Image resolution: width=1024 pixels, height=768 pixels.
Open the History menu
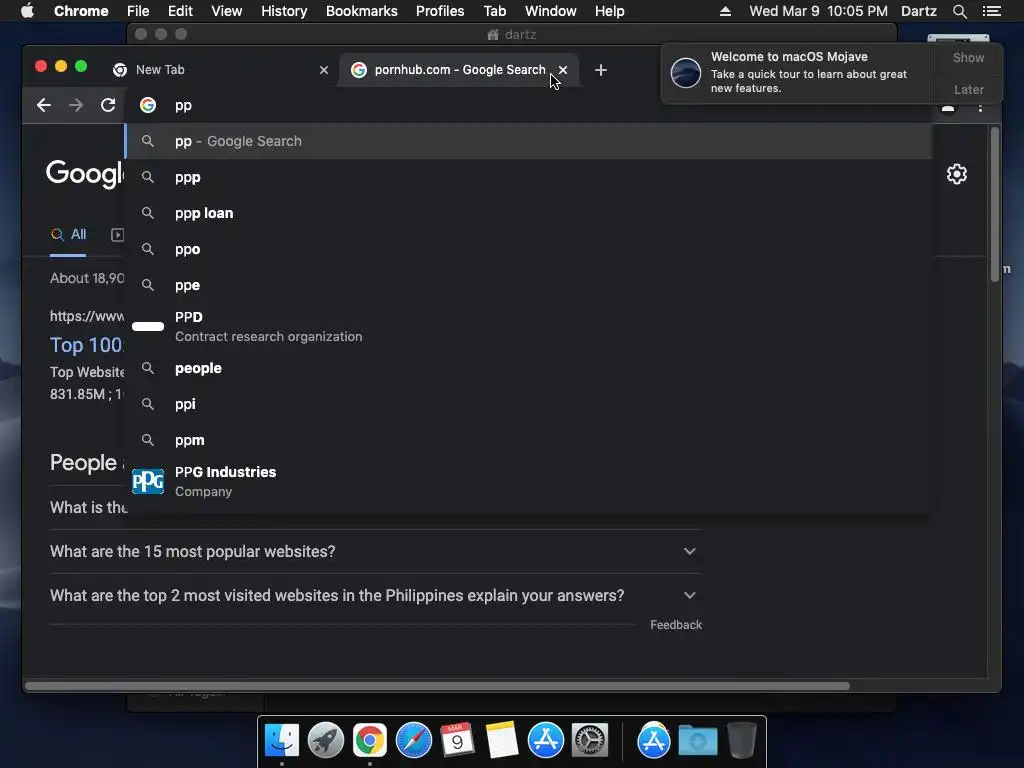[284, 11]
